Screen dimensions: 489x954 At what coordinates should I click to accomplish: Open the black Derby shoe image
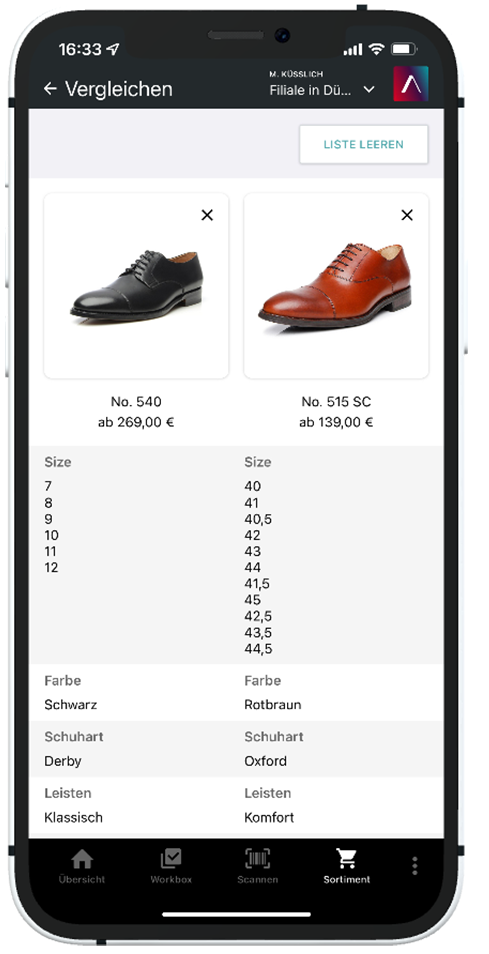[136, 286]
